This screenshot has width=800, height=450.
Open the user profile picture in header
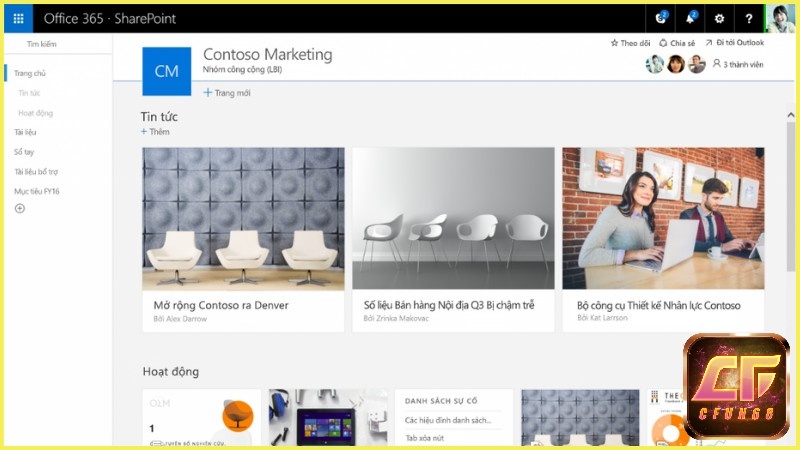pyautogui.click(x=780, y=19)
